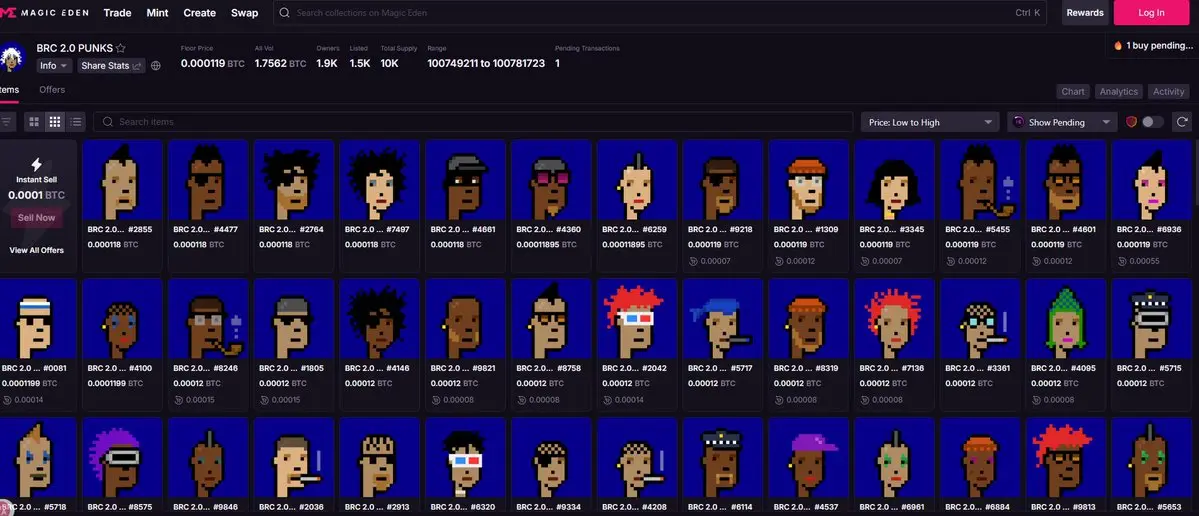Open punk #4477 thumbnail

(x=208, y=180)
